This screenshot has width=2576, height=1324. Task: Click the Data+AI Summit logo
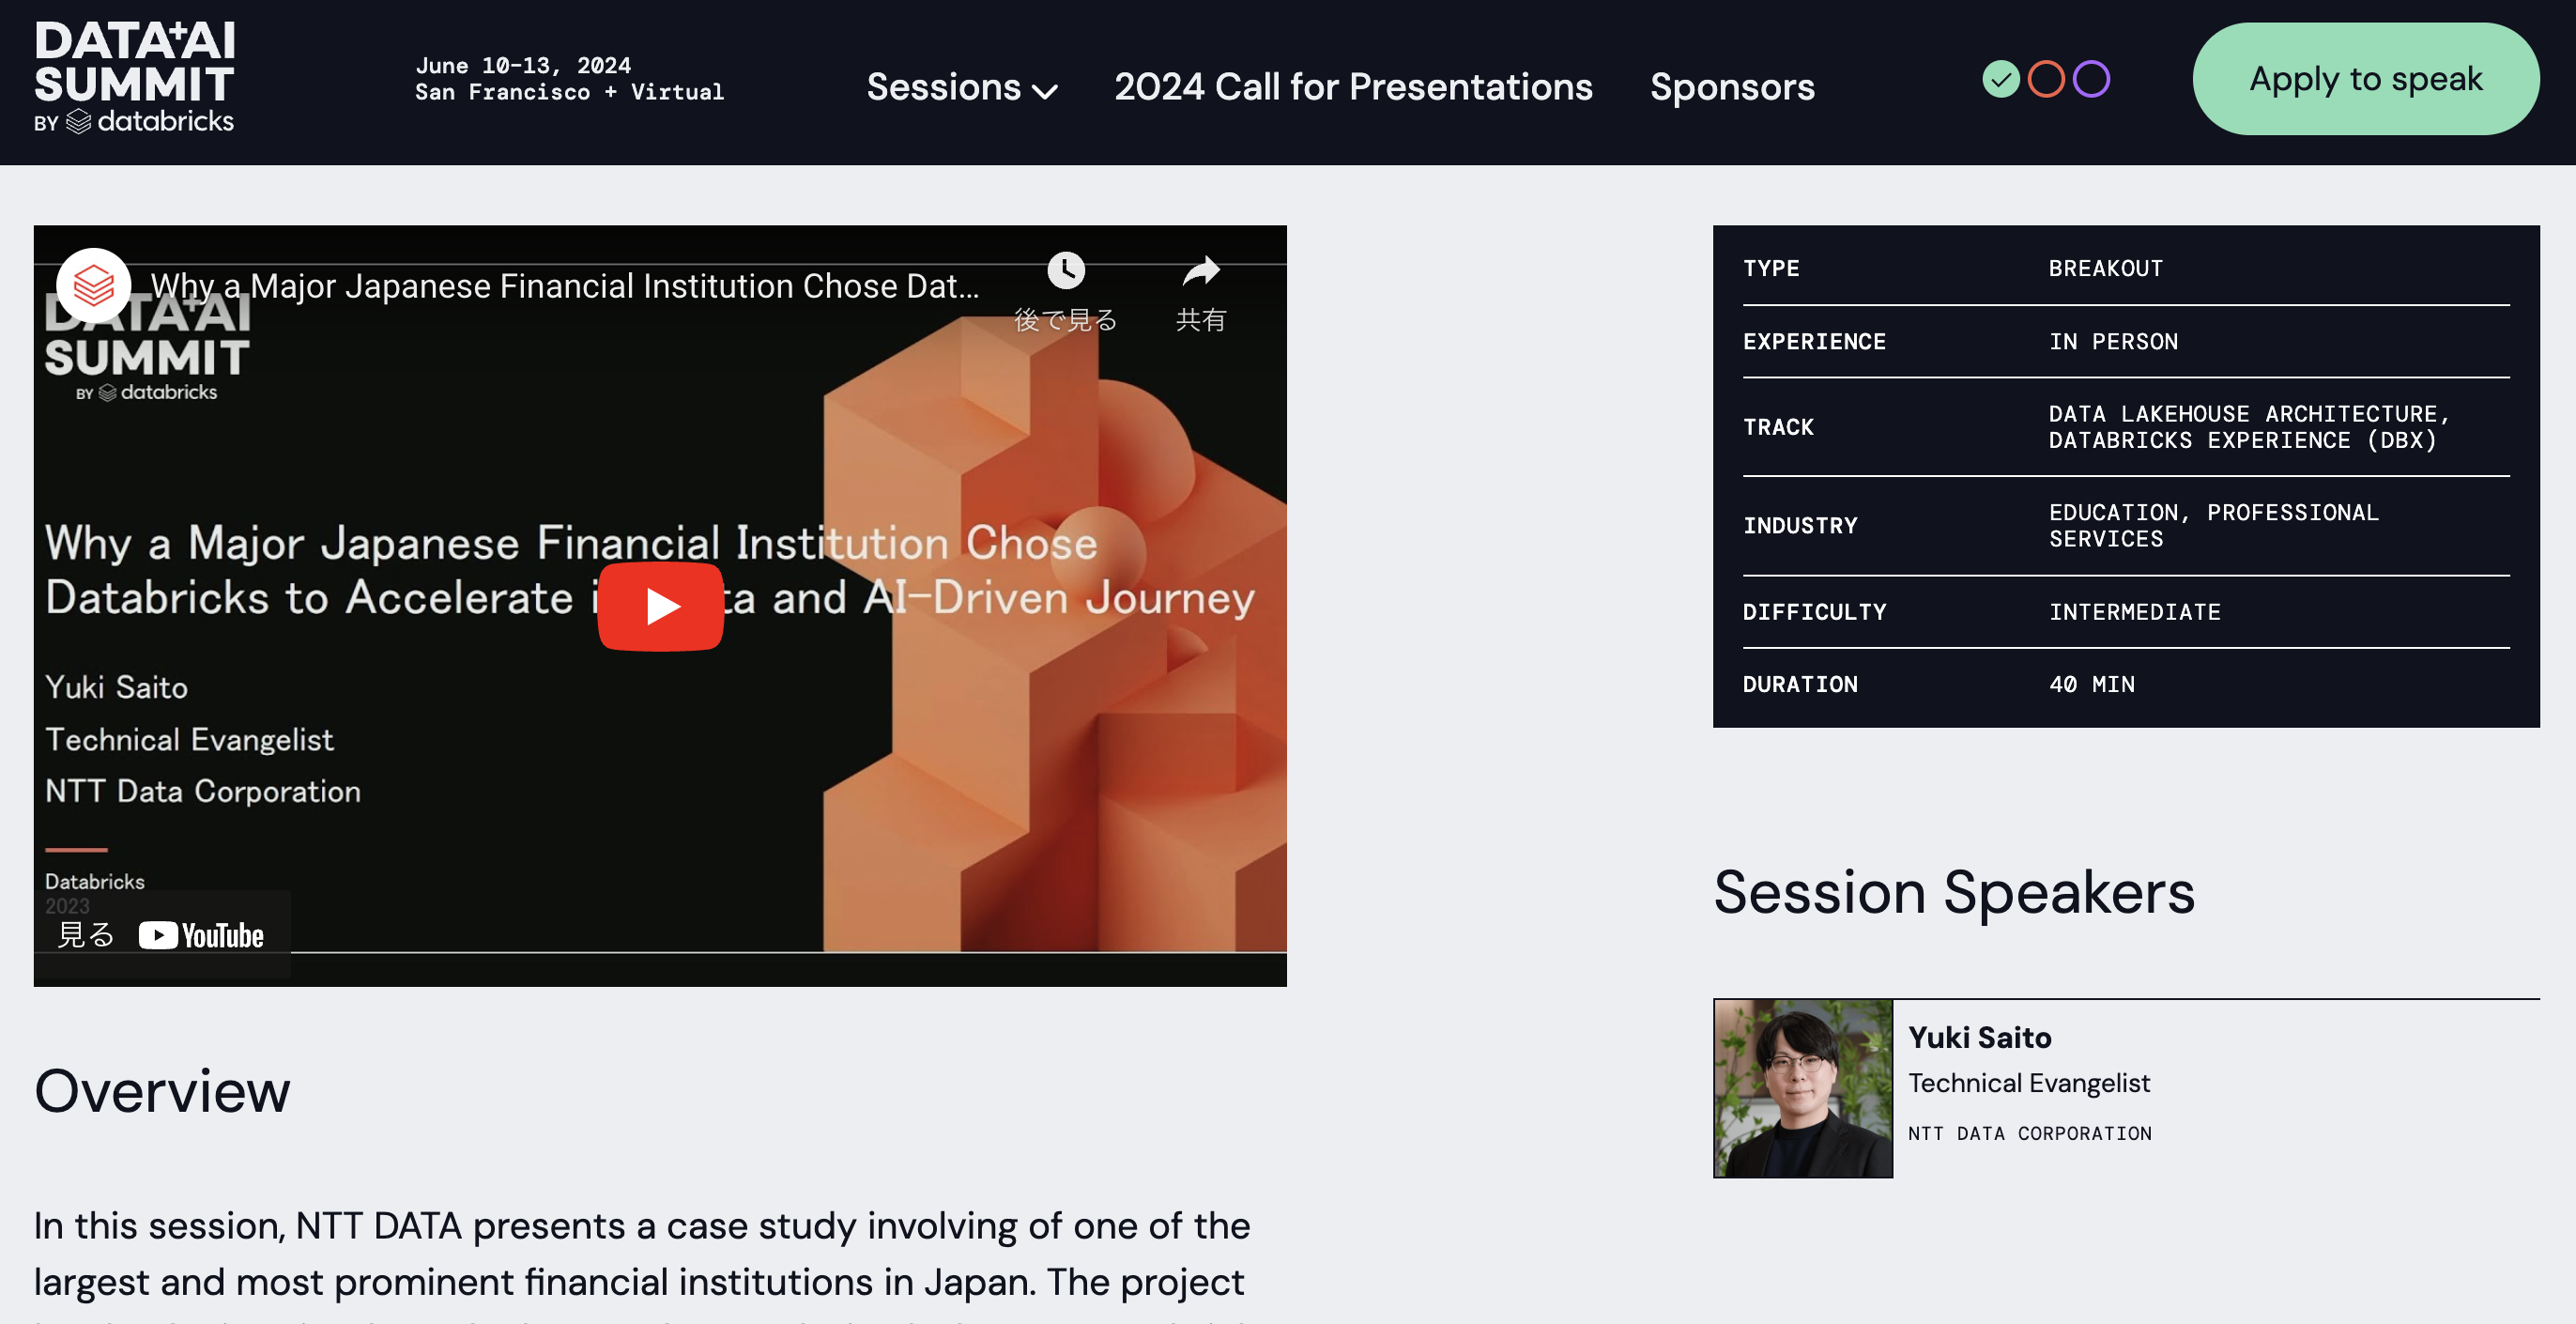pyautogui.click(x=134, y=63)
